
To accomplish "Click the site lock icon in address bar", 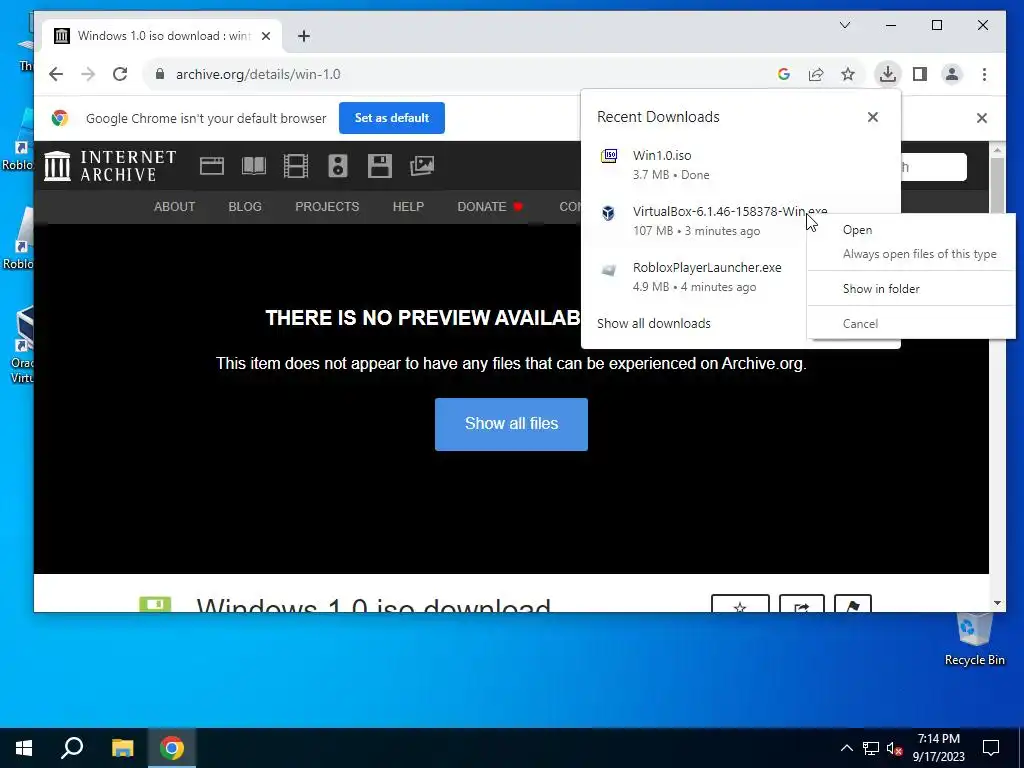I will (x=160, y=74).
